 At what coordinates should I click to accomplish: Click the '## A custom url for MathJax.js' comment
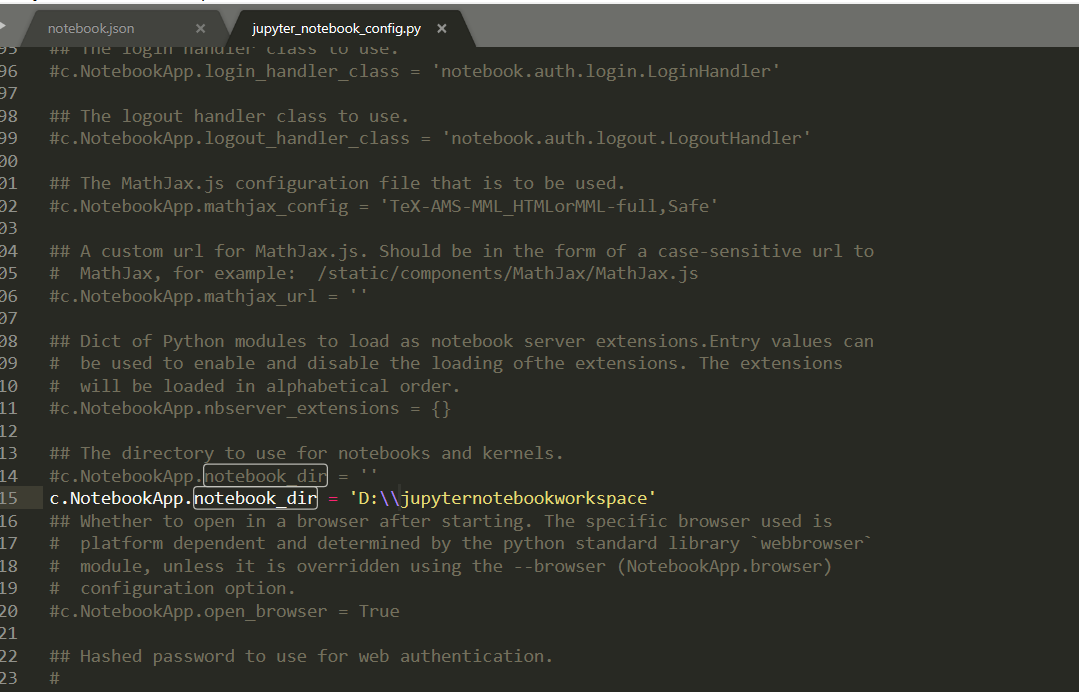[x=462, y=250]
